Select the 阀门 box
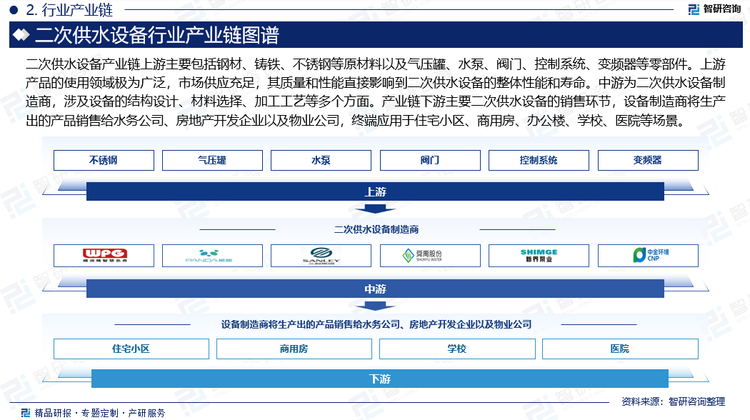750x420 pixels. pos(430,160)
